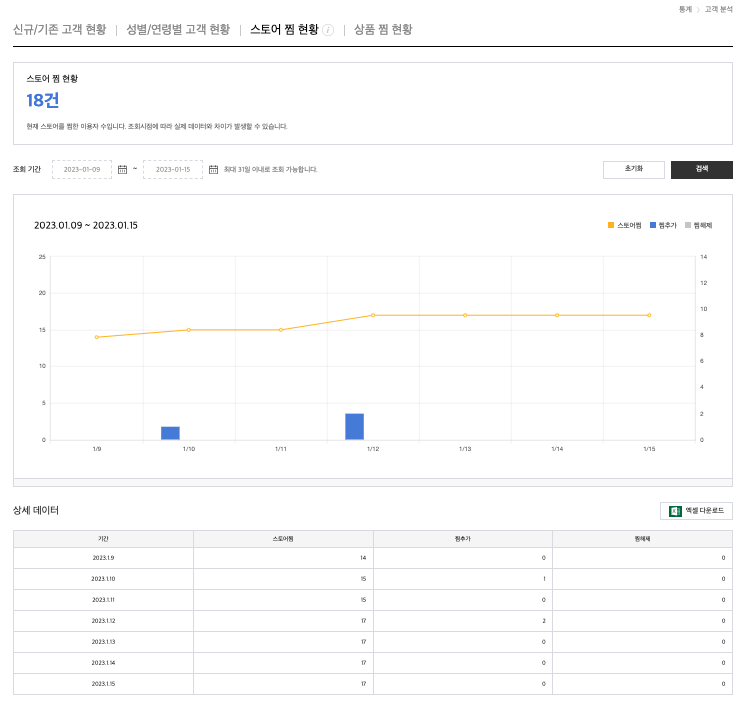
Task: Click the 스토어찜 line point at 1/9
Action: [x=97, y=337]
